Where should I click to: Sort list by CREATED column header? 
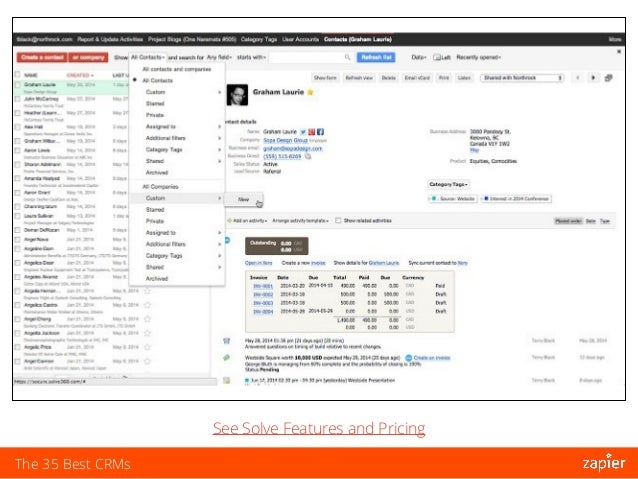tap(80, 75)
